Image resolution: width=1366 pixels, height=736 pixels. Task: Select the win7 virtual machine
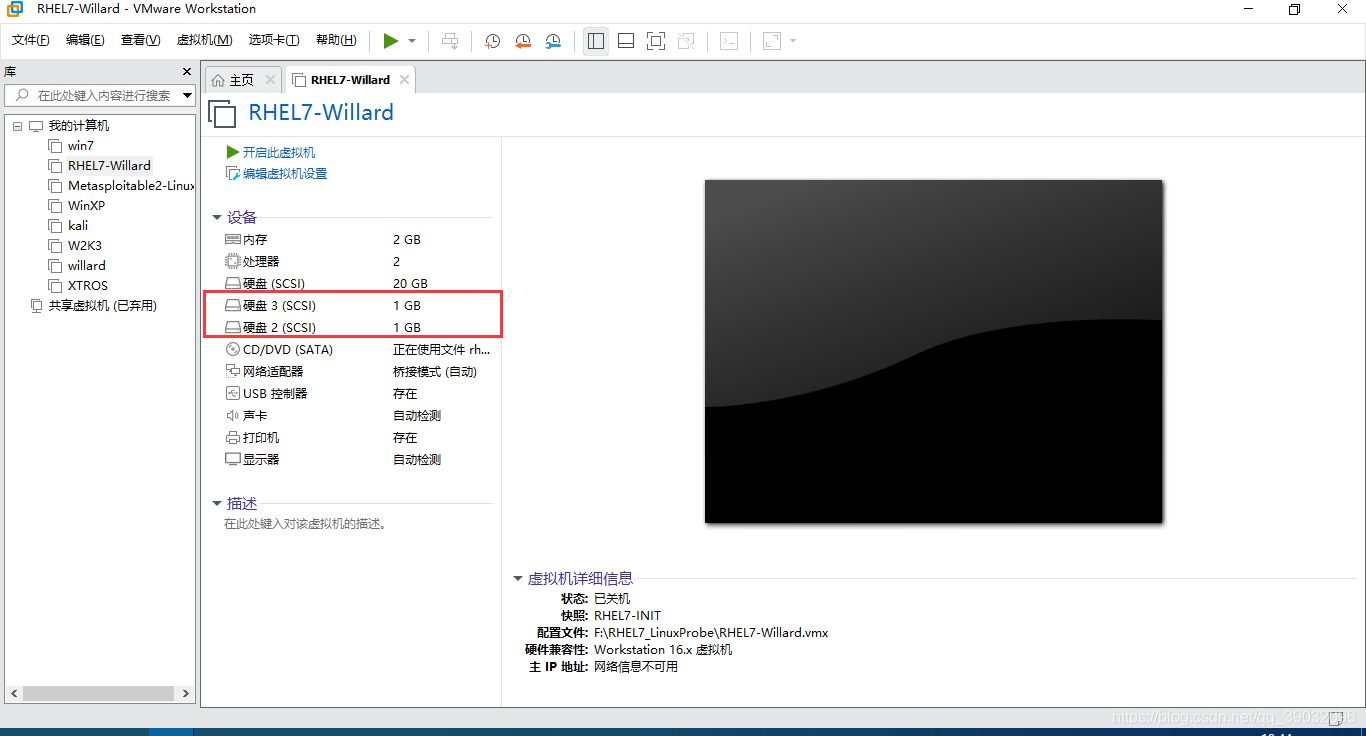pyautogui.click(x=80, y=146)
